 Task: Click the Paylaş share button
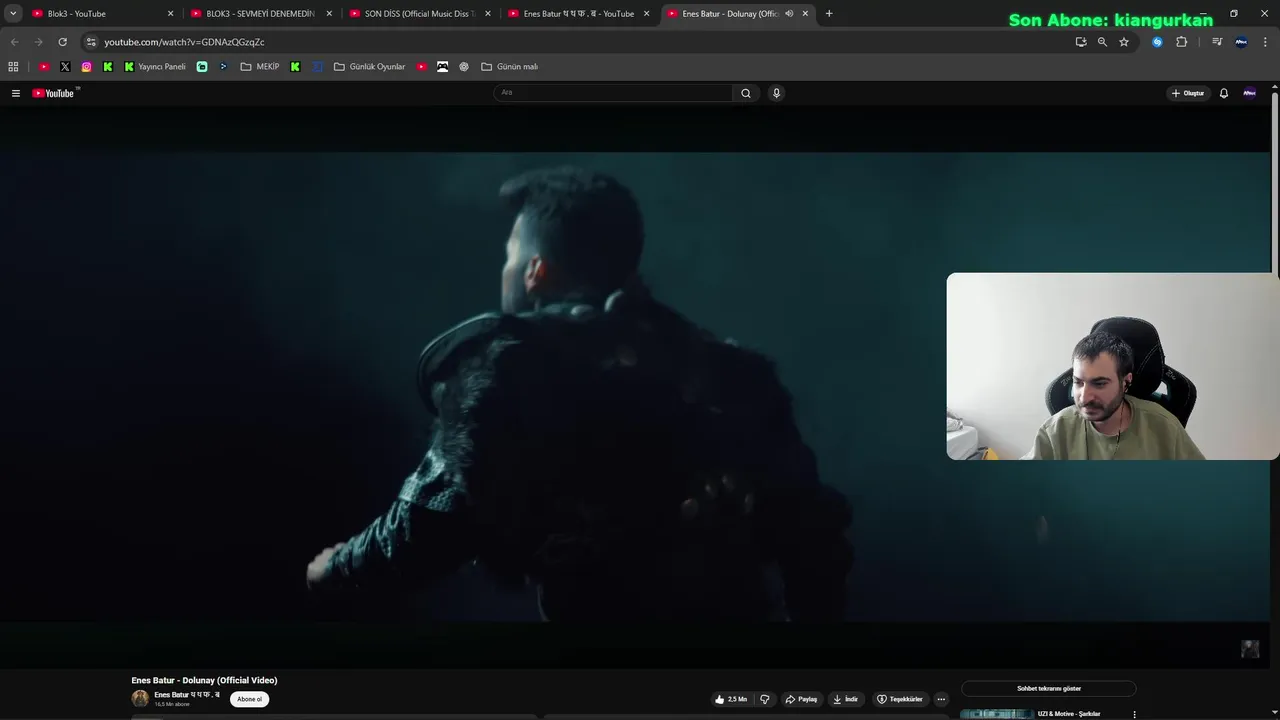point(801,699)
